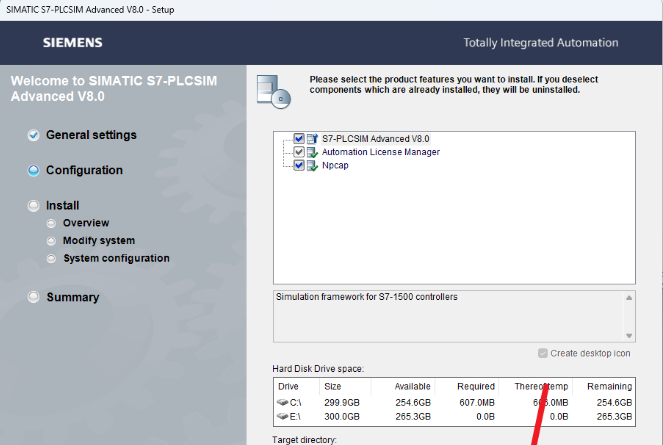Click the S7-PLCSIM Advanced V8.0 component icon
The height and width of the screenshot is (445, 663).
point(312,139)
